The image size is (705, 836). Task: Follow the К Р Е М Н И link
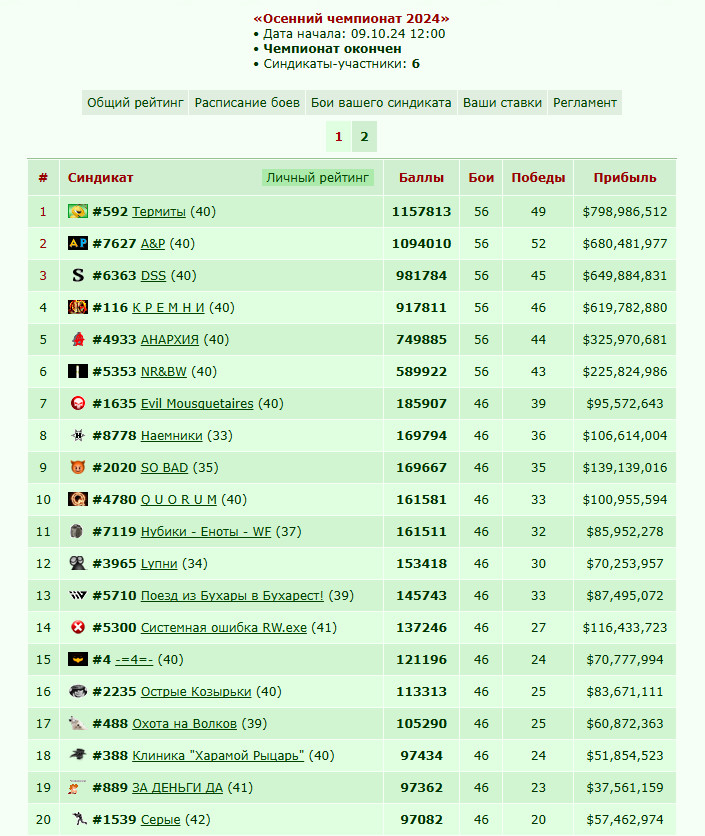(x=169, y=308)
